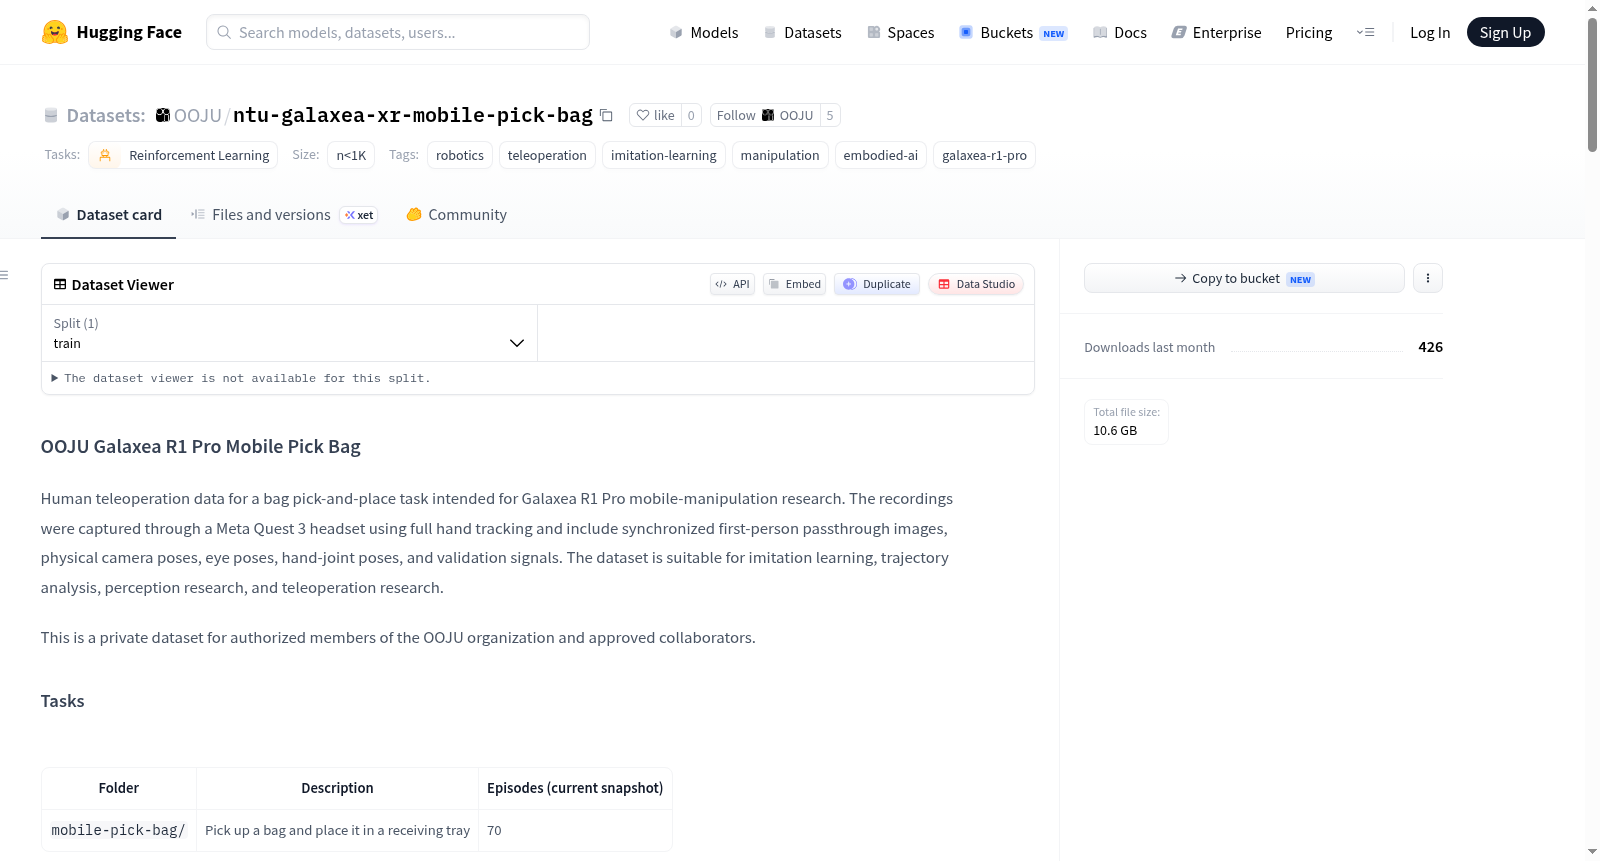Open the API button in Dataset Viewer
Viewport: 1600px width, 861px height.
(x=732, y=284)
